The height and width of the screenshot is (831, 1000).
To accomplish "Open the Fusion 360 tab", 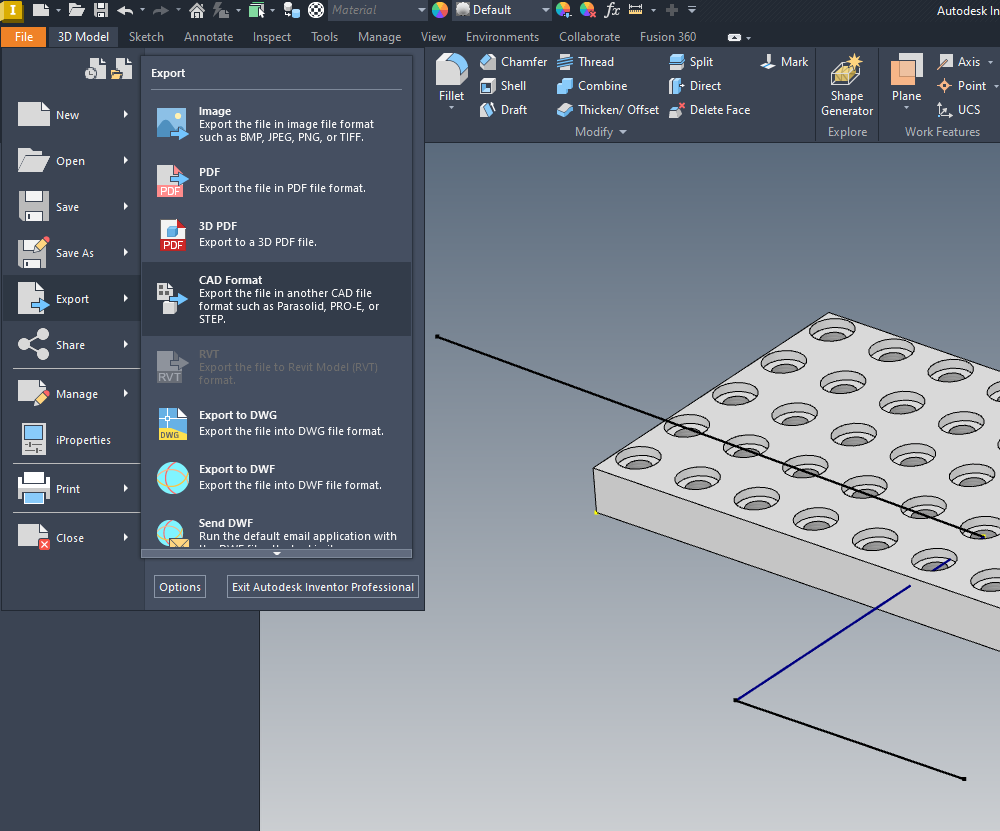I will click(x=668, y=37).
